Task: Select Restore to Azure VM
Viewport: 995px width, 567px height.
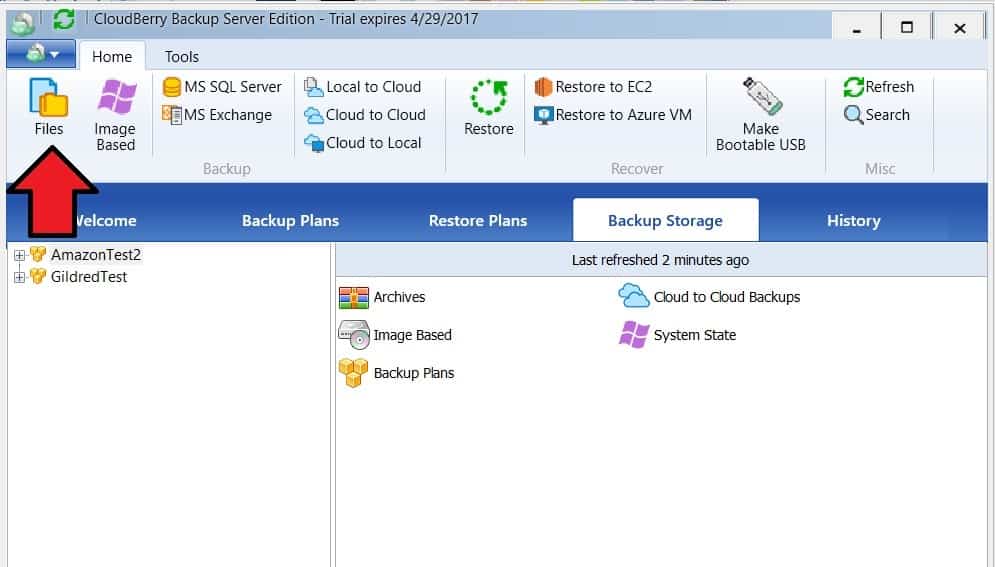Action: pos(613,115)
